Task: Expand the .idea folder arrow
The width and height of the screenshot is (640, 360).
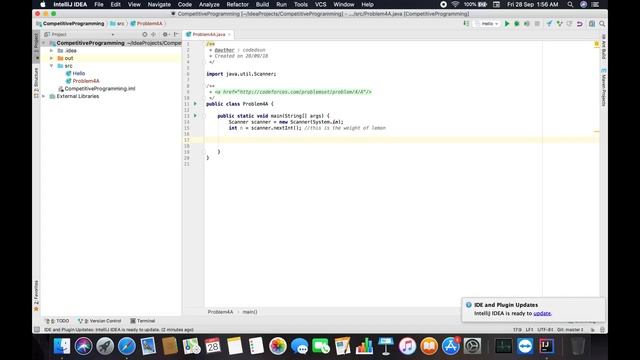Action: (52, 51)
